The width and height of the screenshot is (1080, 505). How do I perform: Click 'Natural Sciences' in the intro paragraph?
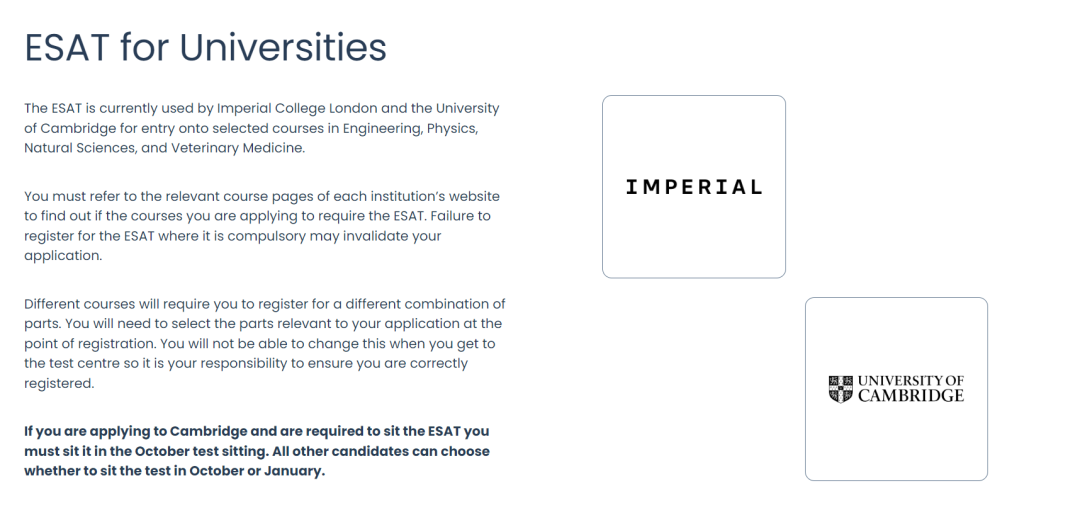pyautogui.click(x=80, y=148)
